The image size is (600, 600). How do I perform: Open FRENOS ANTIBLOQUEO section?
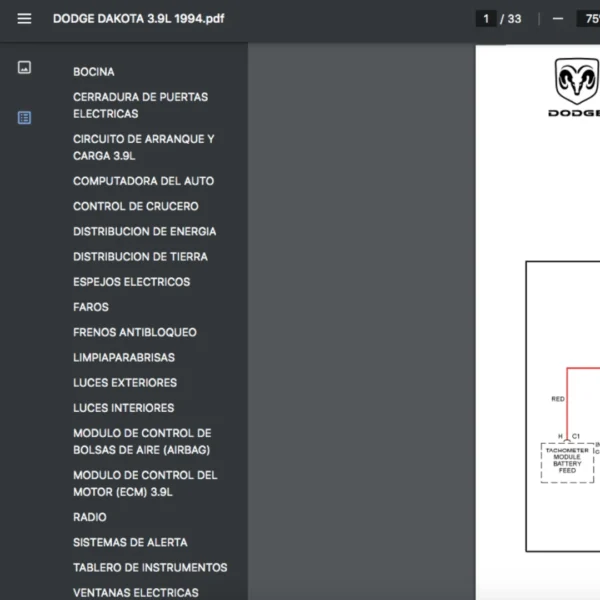(x=135, y=333)
